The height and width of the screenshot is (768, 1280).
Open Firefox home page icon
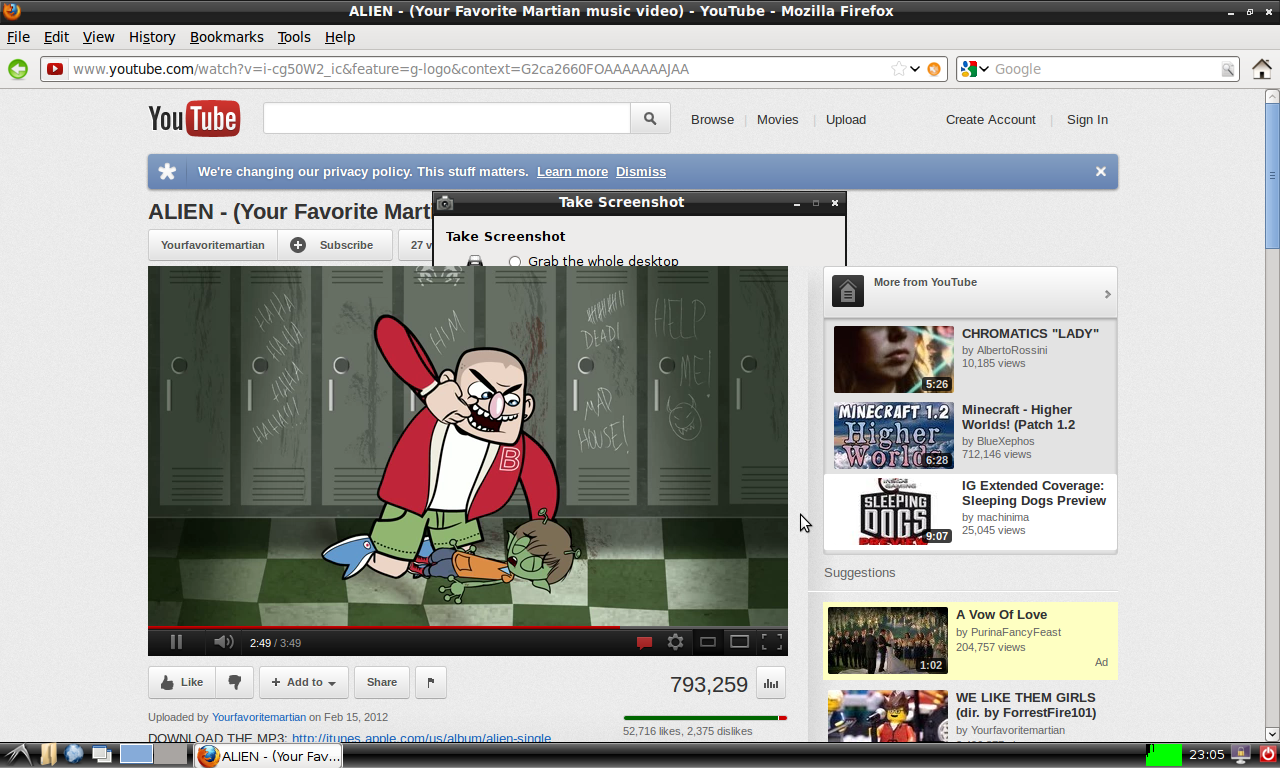pos(1262,68)
